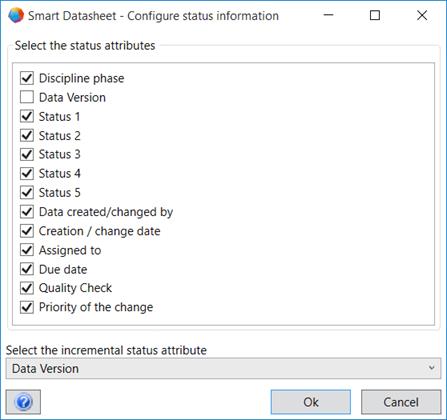Uncheck the Due date checkbox

pos(27,269)
